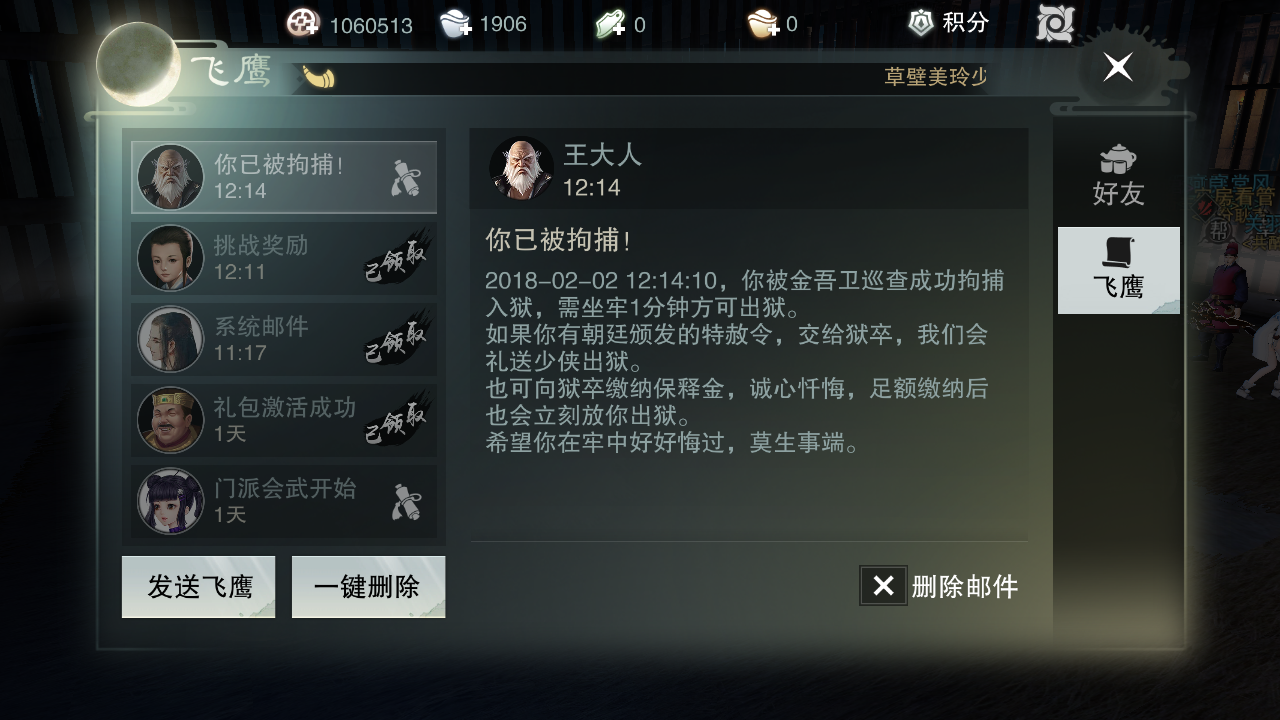Tap the scroll icon on 你已被拘捕 mail
The width and height of the screenshot is (1280, 720).
[x=406, y=177]
